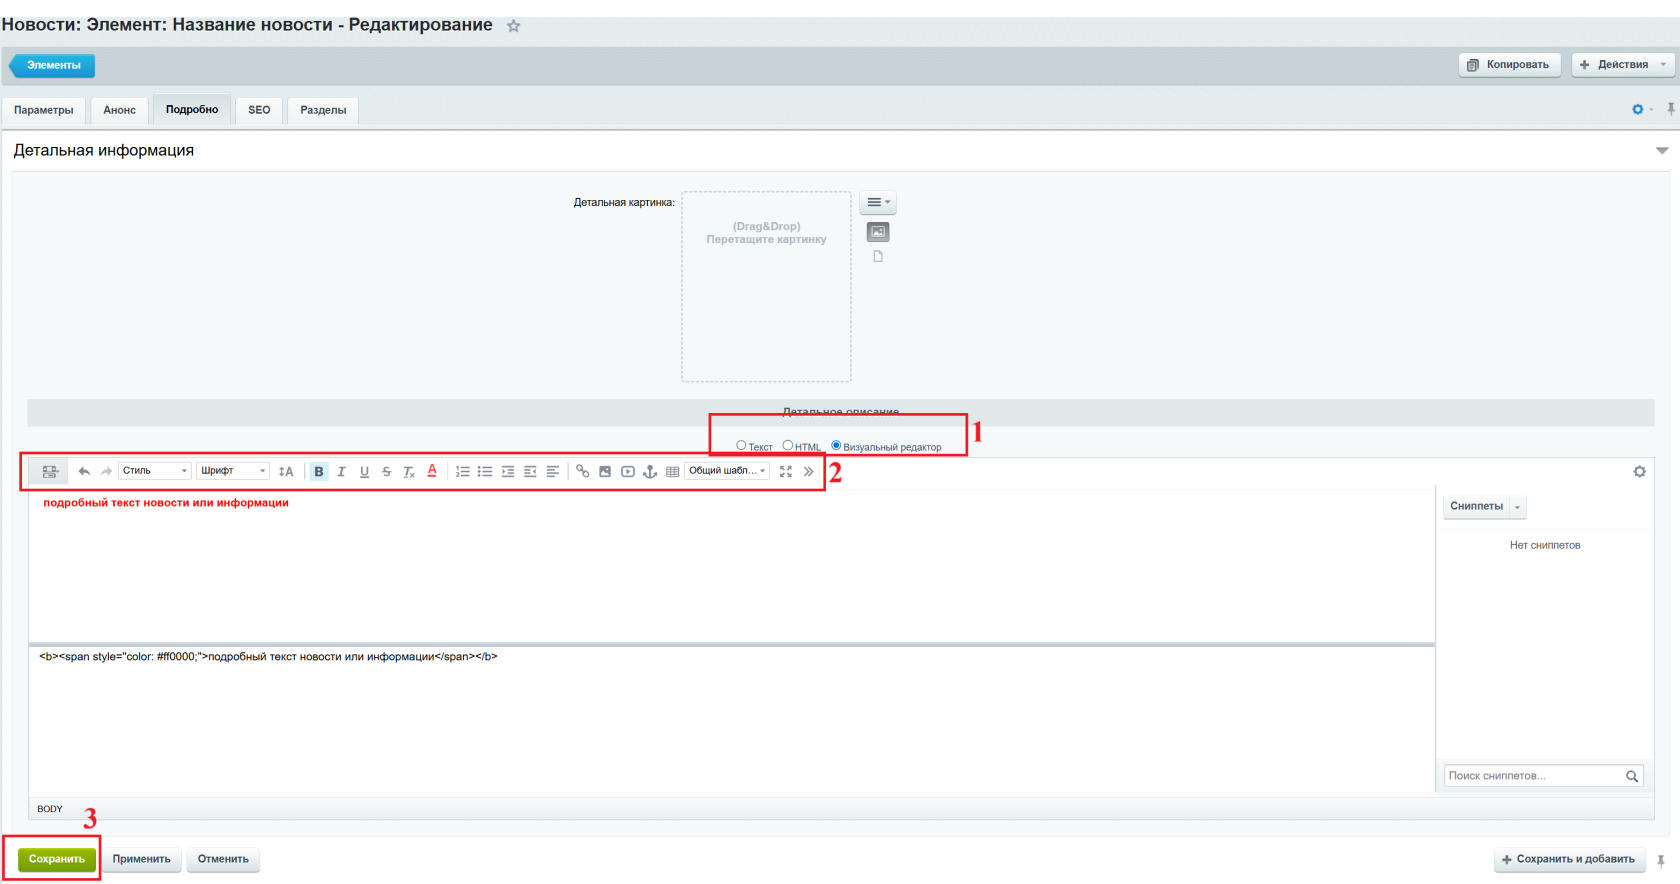Change the editor view mode icon
This screenshot has height=884, width=1680.
(x=49, y=471)
